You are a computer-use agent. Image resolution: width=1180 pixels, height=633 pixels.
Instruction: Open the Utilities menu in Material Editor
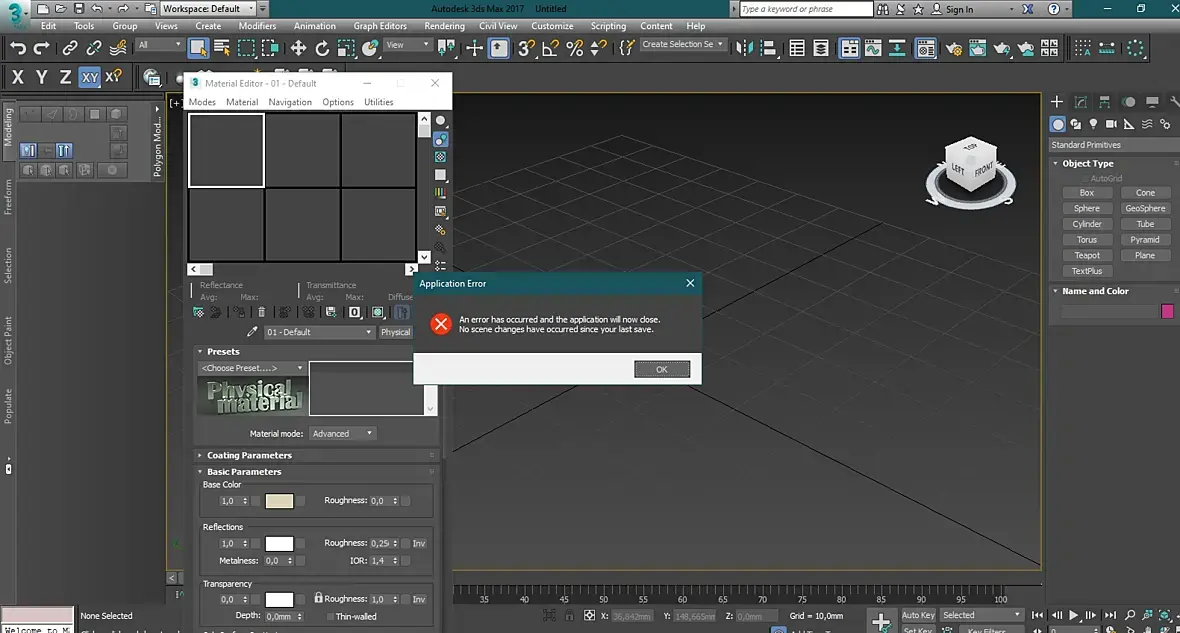tap(378, 102)
